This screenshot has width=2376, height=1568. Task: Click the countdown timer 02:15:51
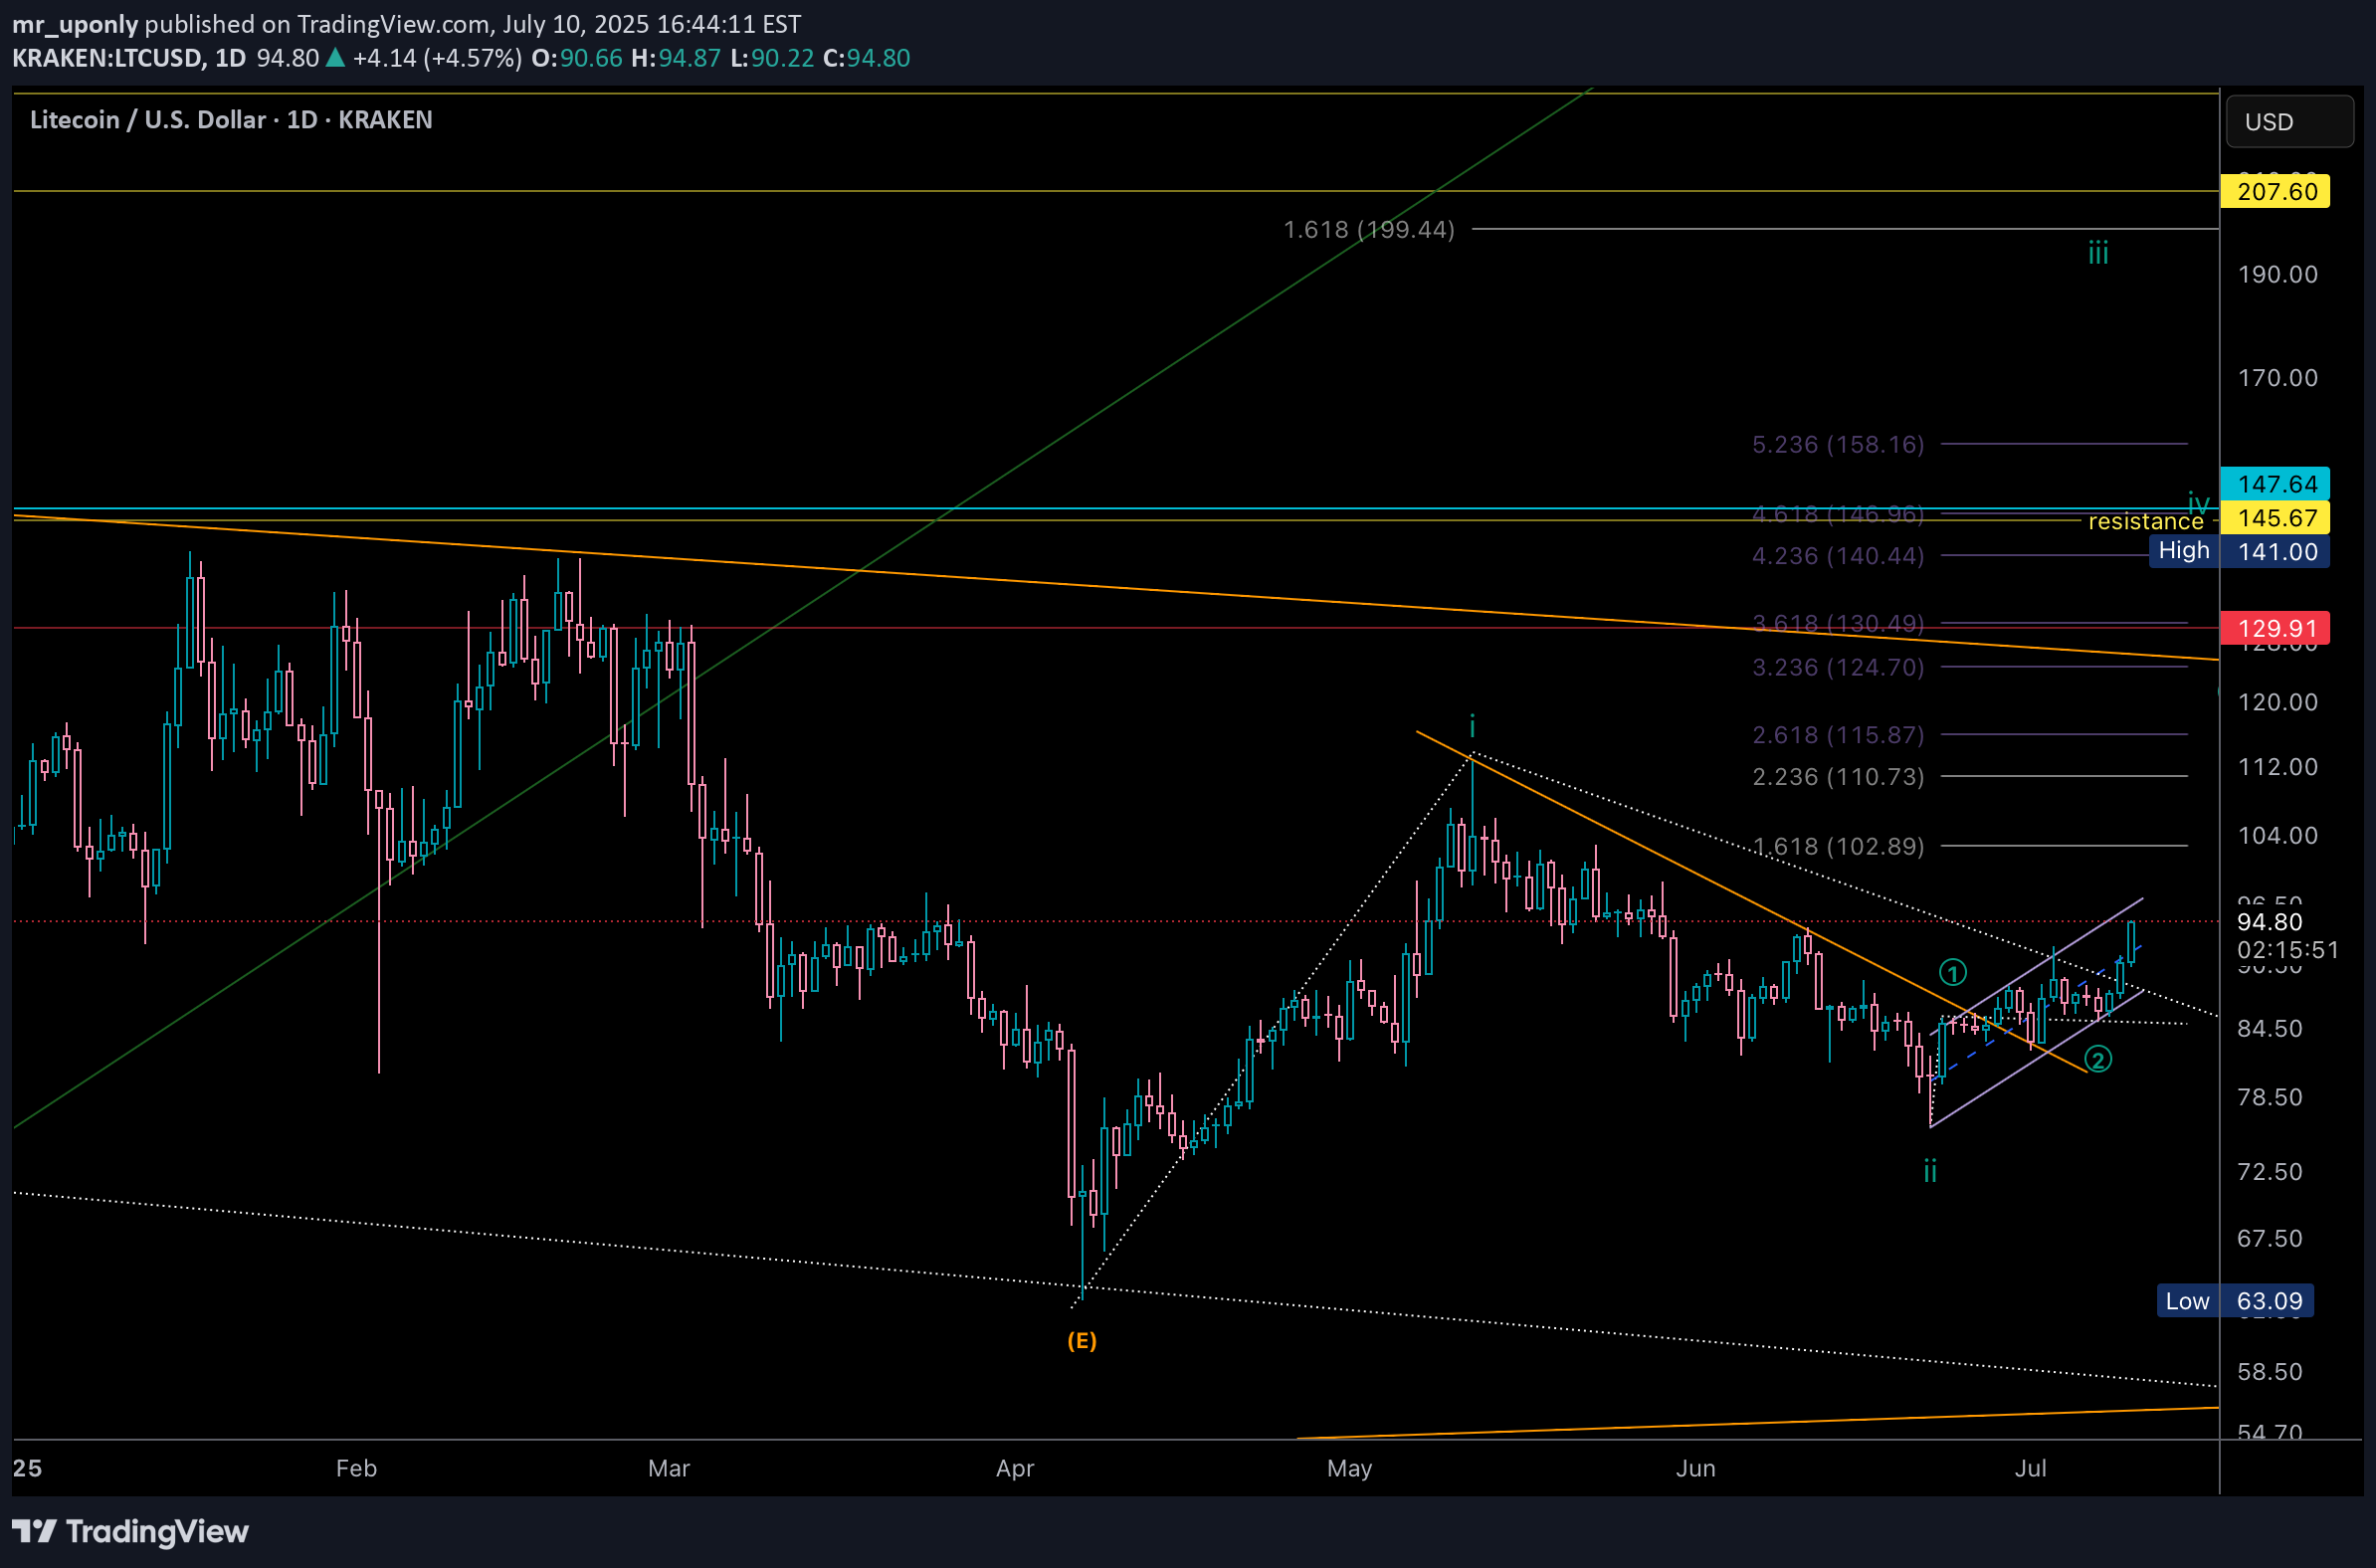[2288, 950]
